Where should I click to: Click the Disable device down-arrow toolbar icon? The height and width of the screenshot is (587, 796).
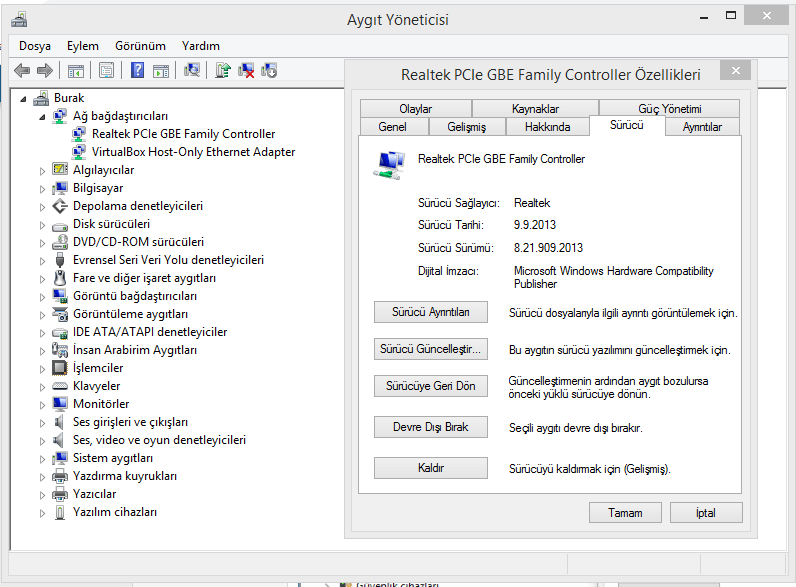click(269, 70)
